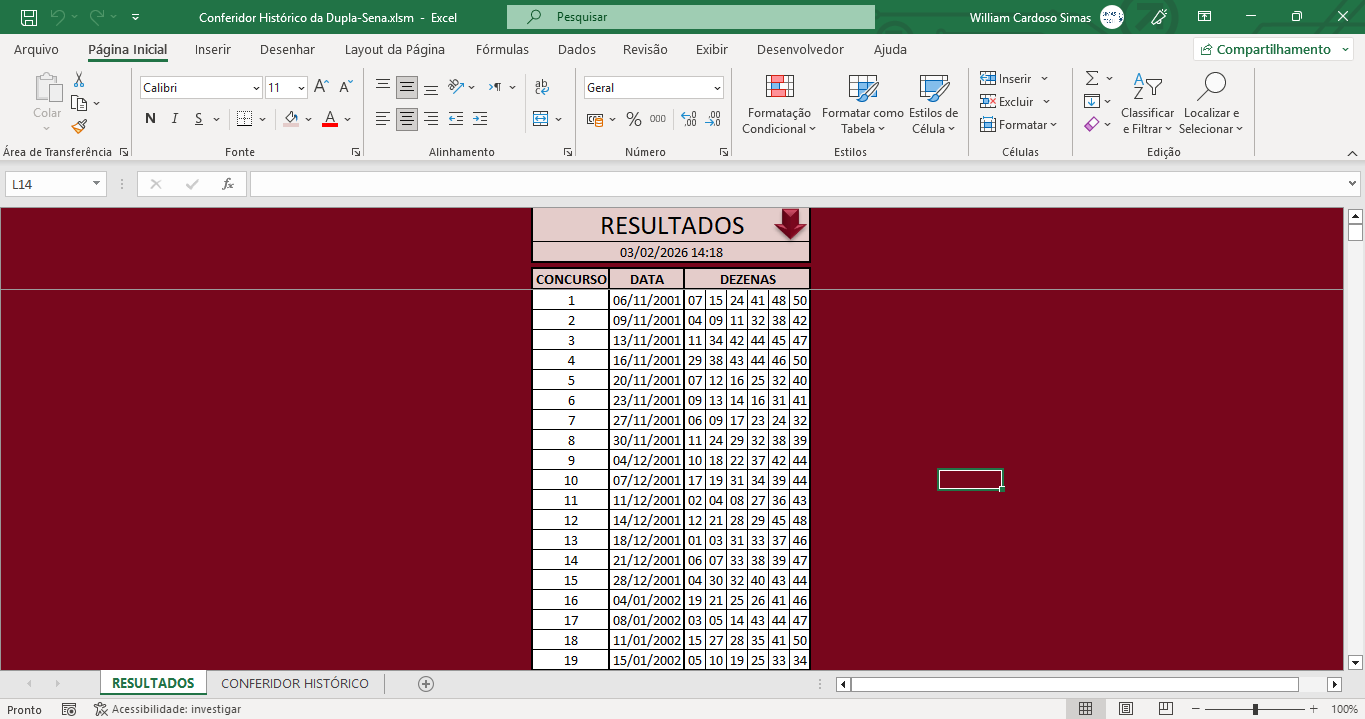The image size is (1365, 719).
Task: Switch to the Fórmulas tab
Action: (502, 49)
